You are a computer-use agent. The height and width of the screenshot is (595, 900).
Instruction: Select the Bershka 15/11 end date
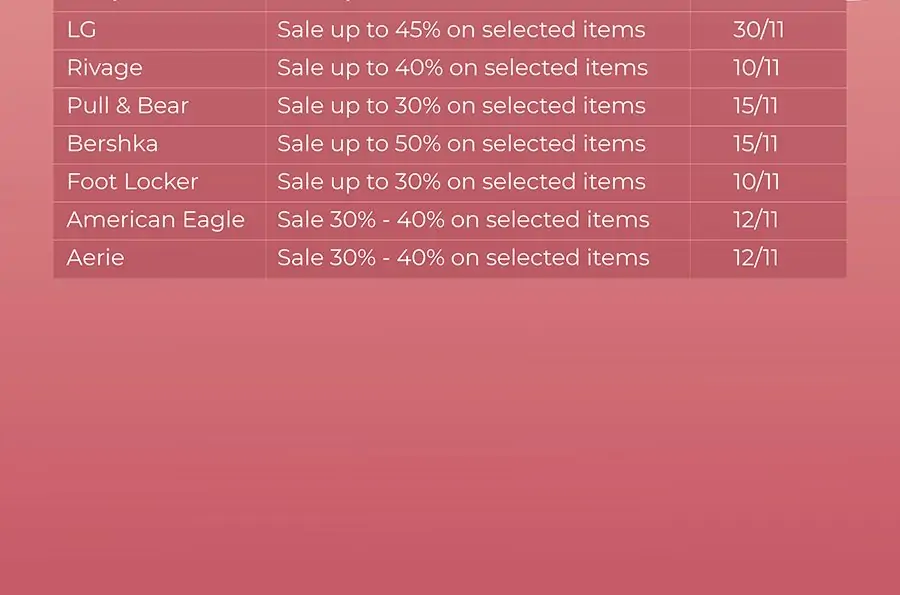coord(755,143)
